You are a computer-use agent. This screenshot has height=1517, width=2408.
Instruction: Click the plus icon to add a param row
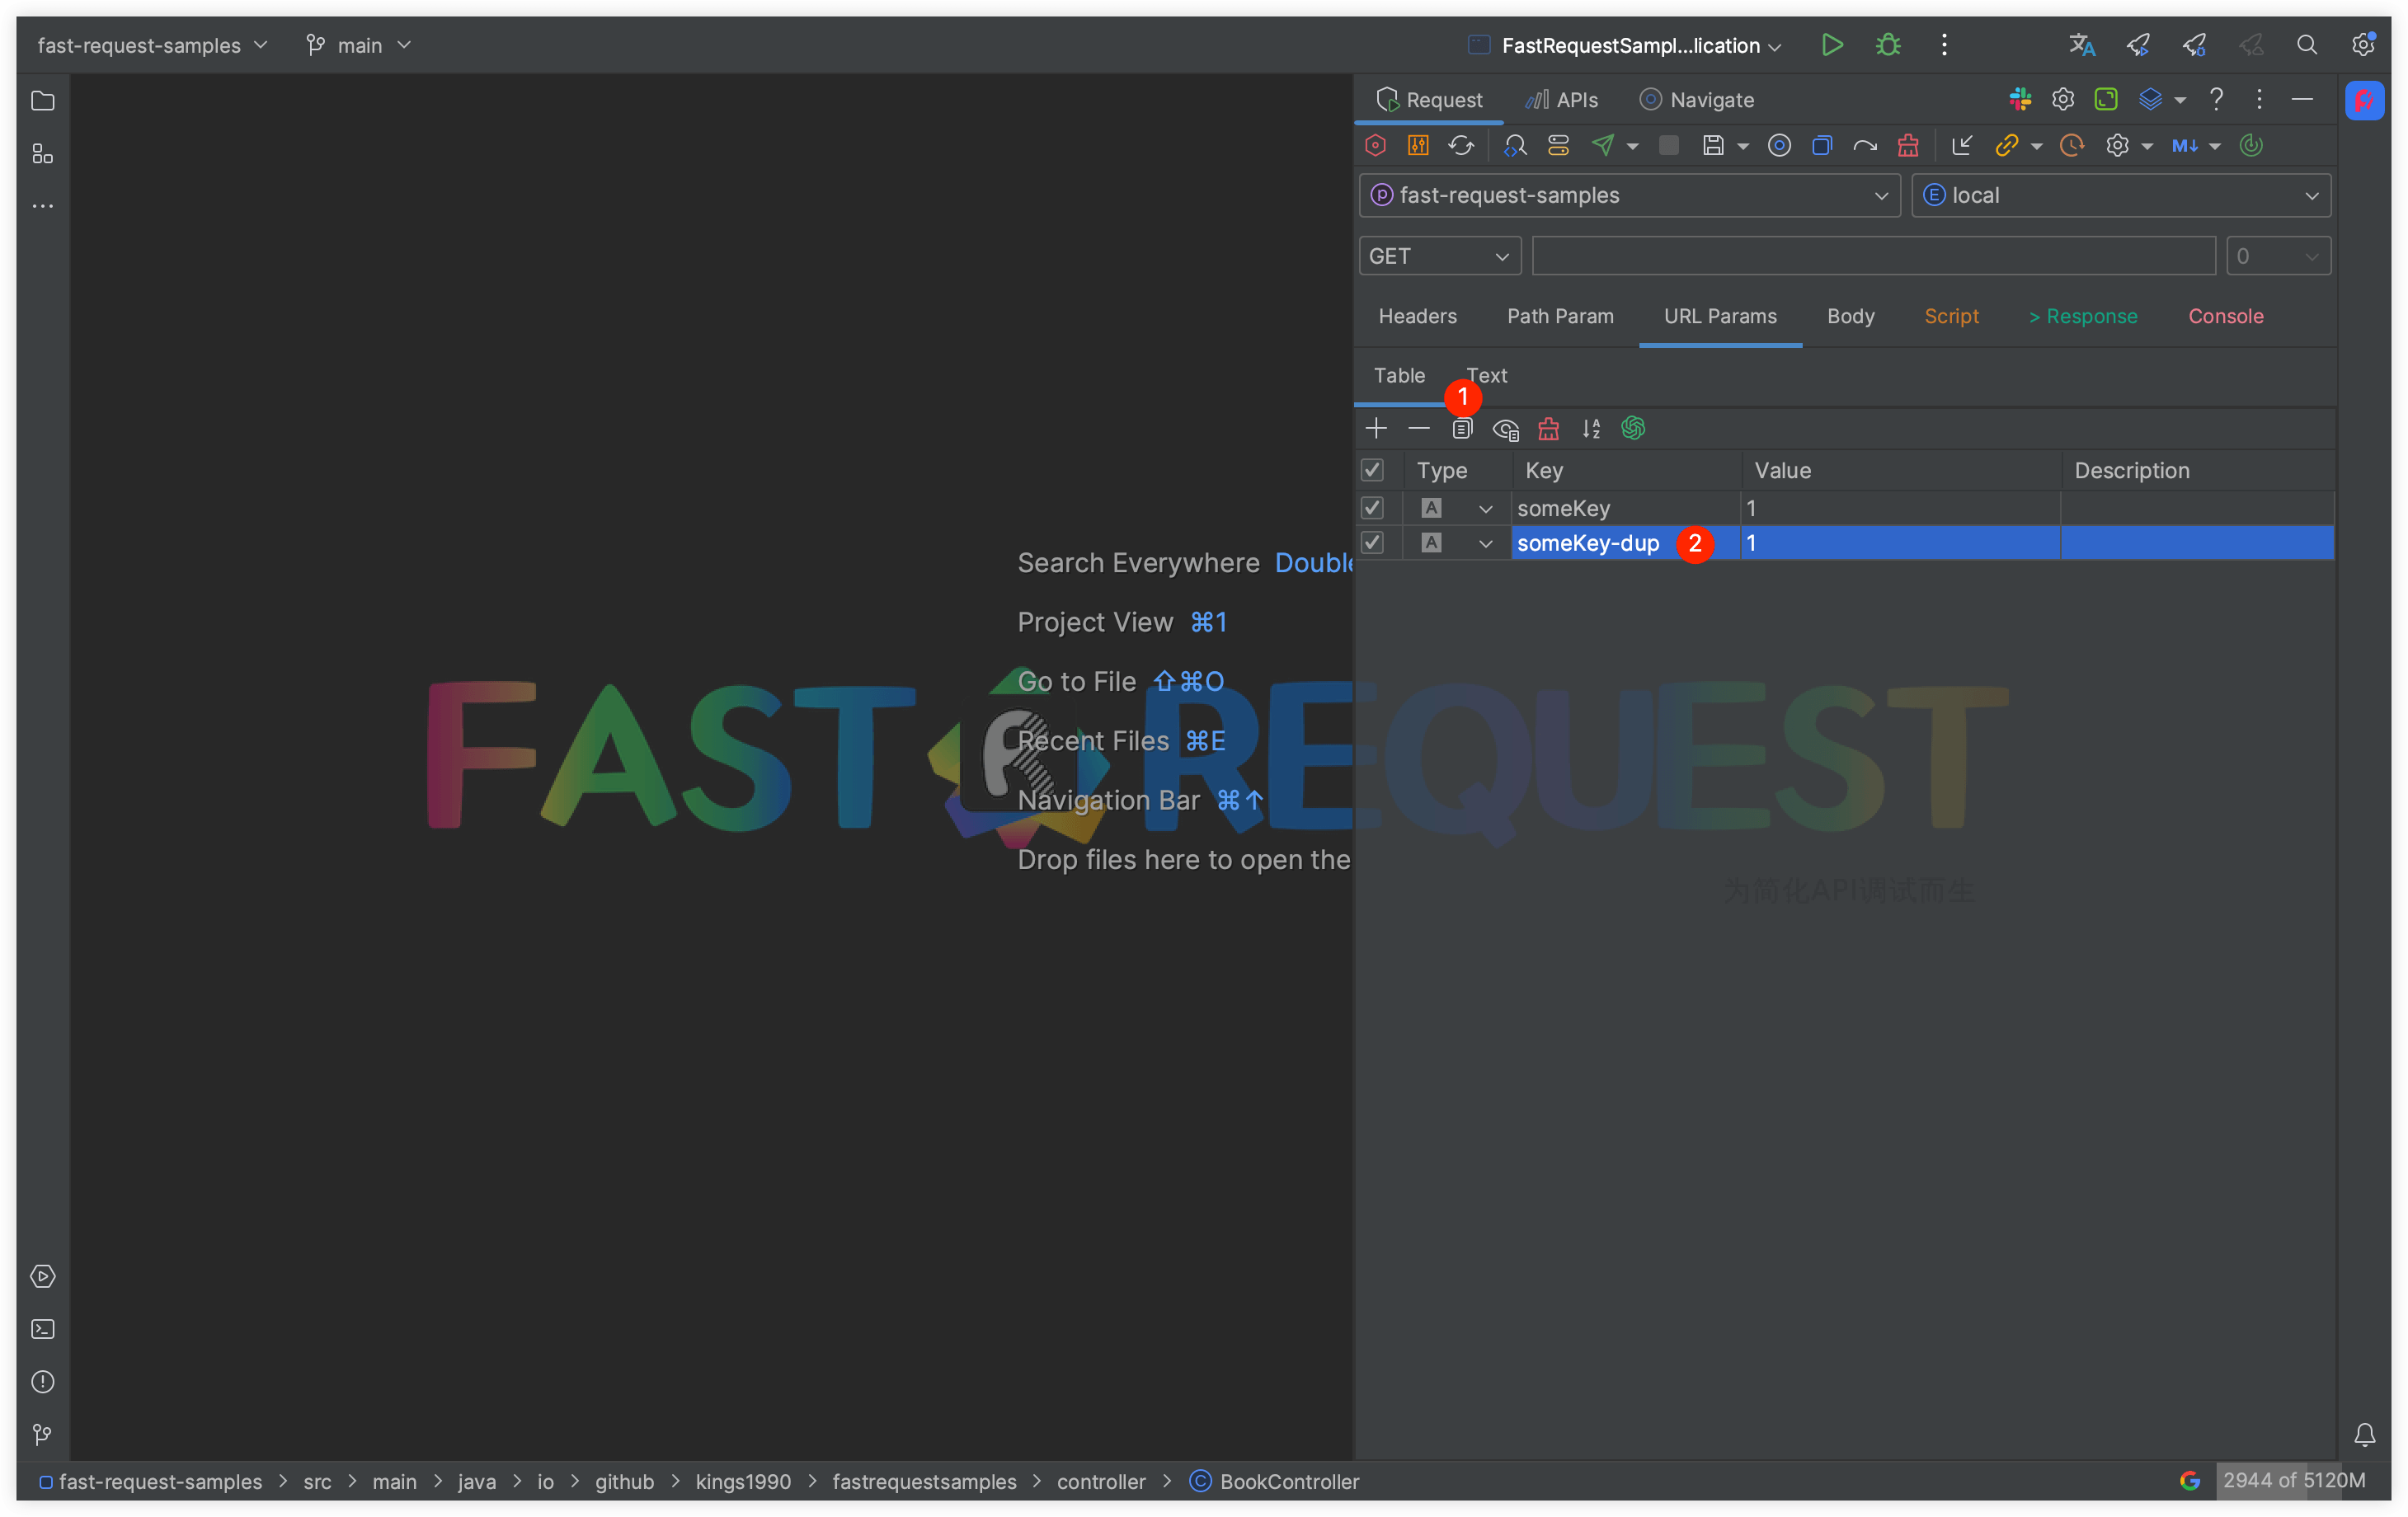point(1376,429)
